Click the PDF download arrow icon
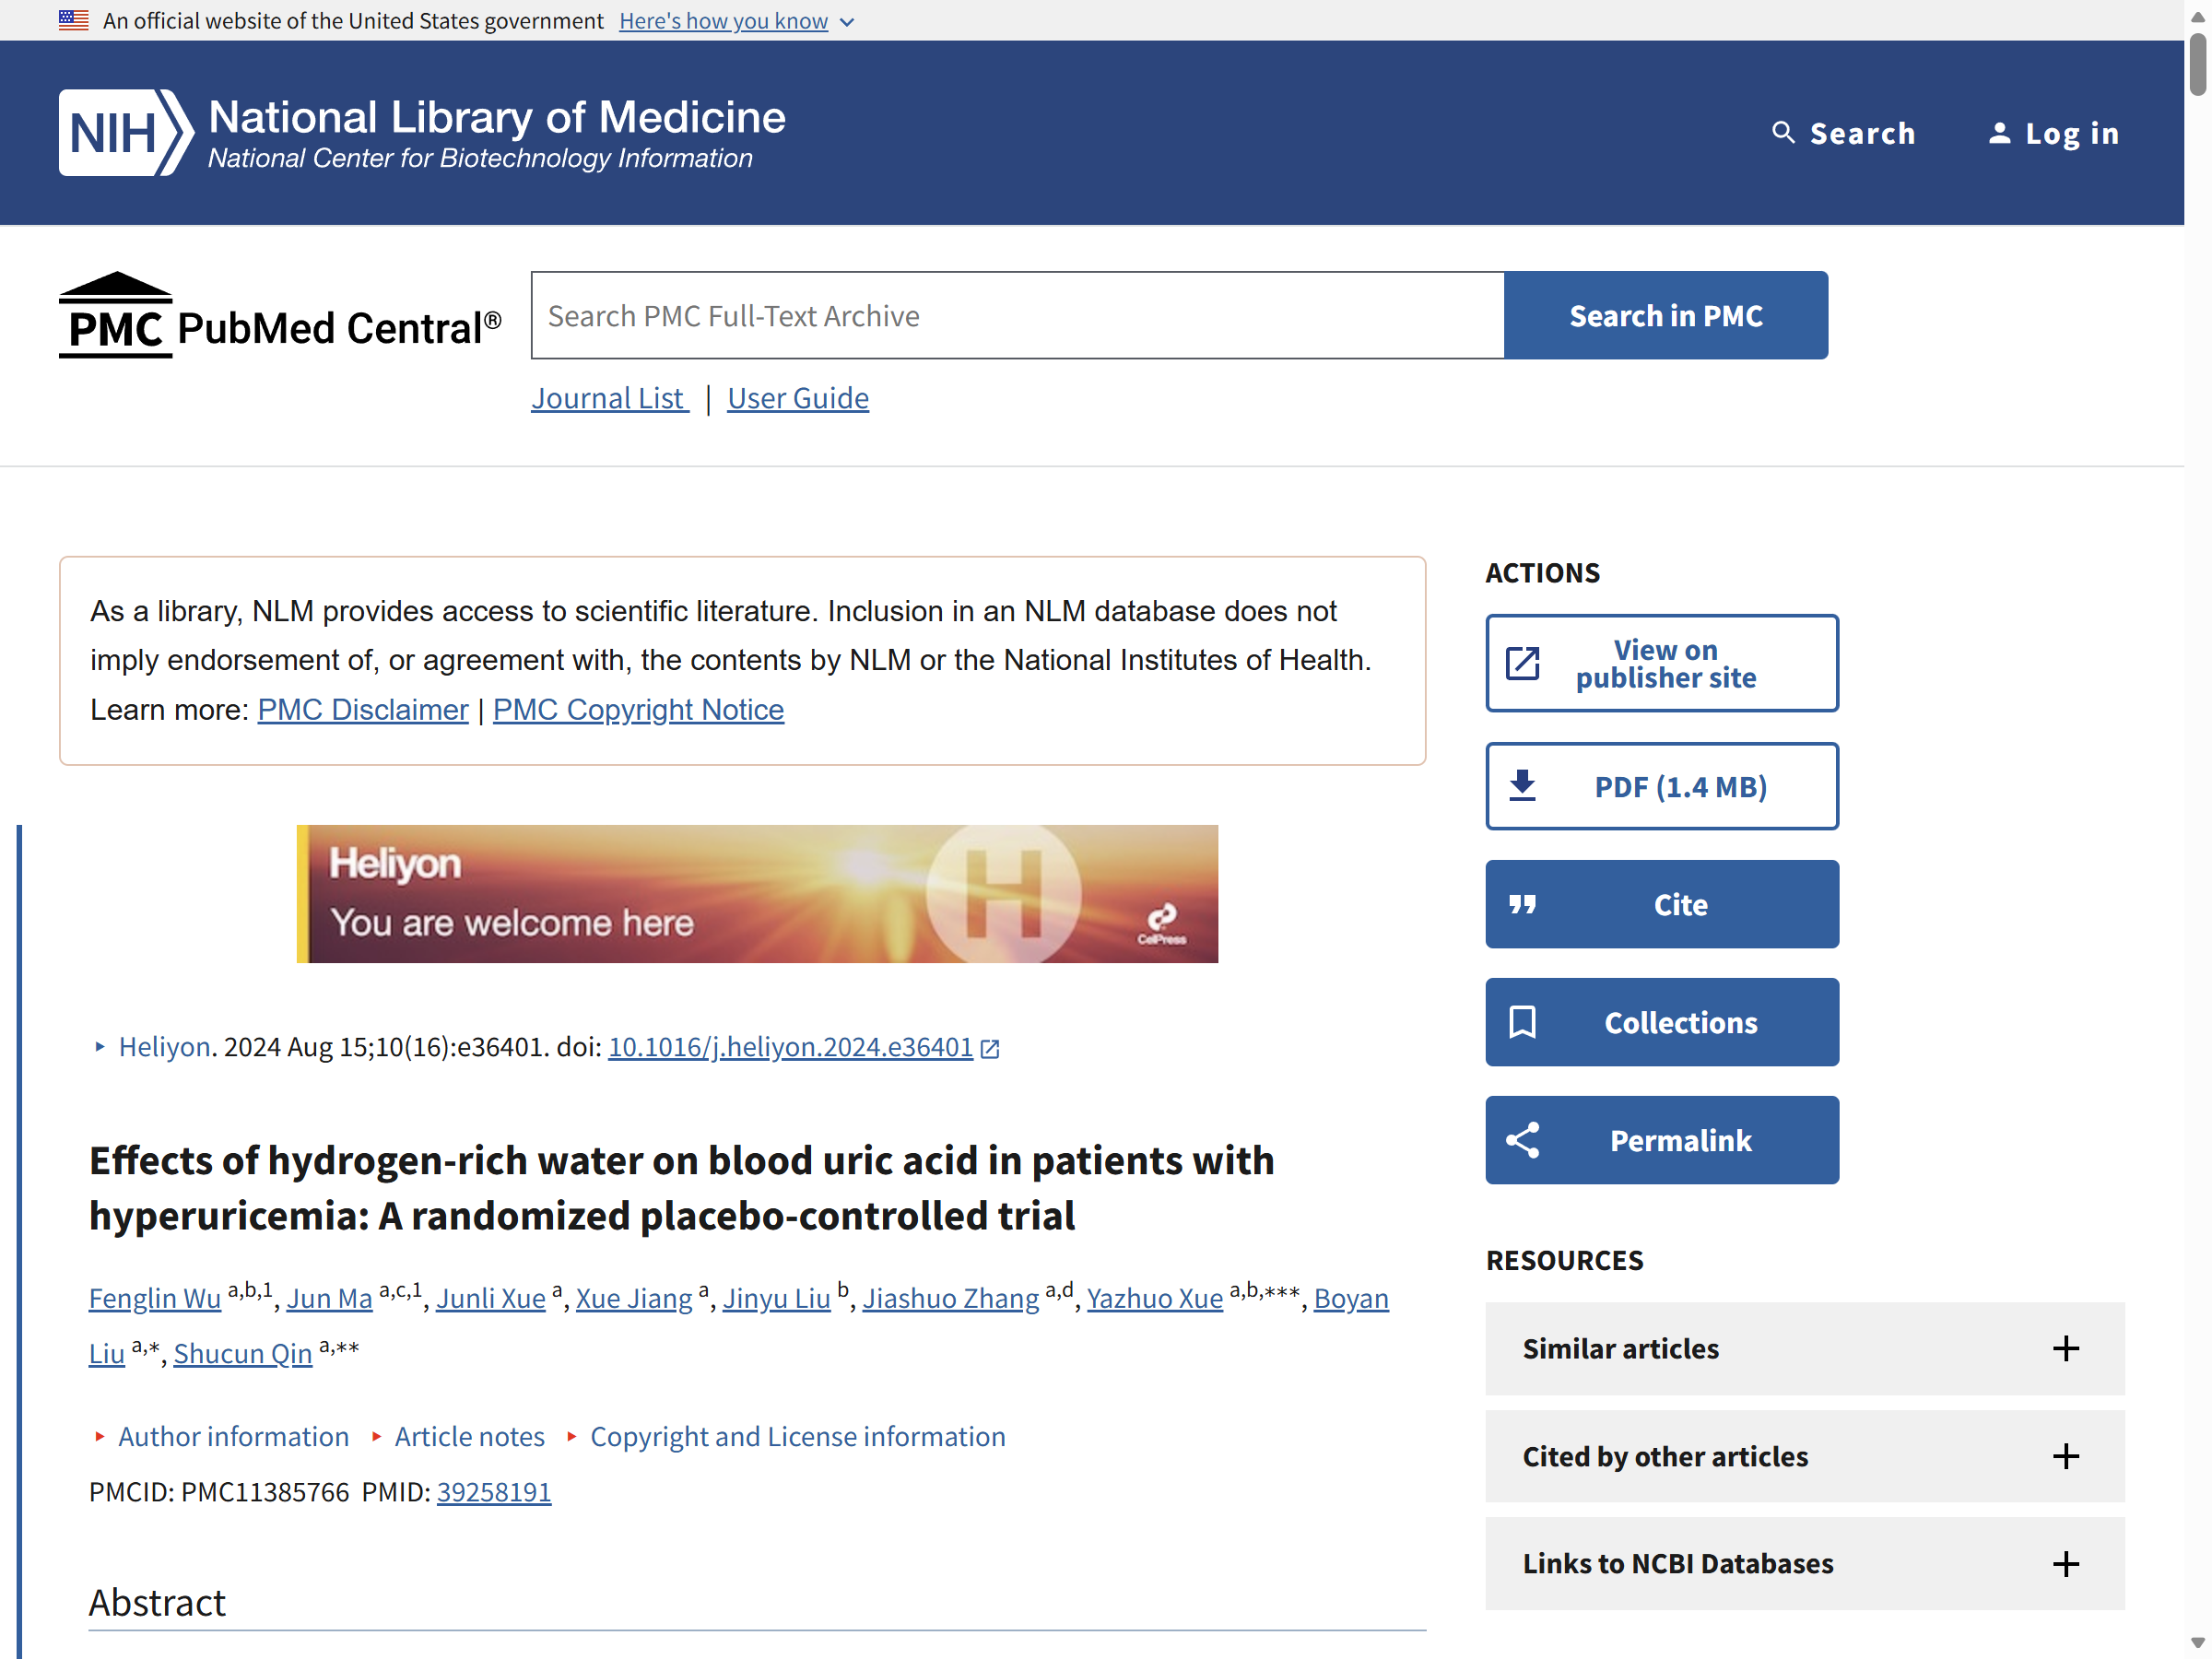Screen dimensions: 2212x1659 point(1522,786)
